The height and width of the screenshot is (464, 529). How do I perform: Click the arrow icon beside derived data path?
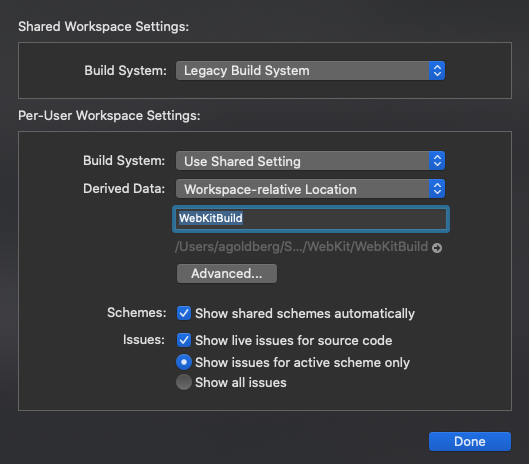click(437, 248)
